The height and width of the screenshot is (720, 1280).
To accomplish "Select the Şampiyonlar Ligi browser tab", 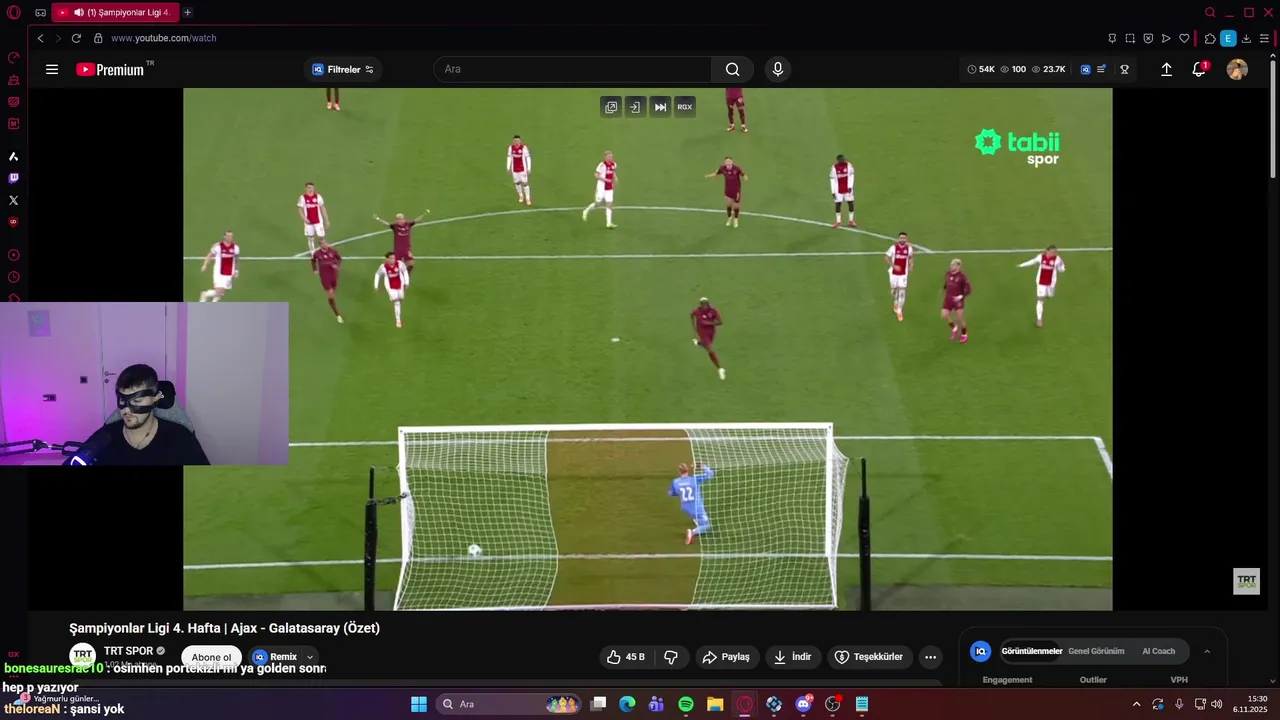I will pyautogui.click(x=115, y=12).
